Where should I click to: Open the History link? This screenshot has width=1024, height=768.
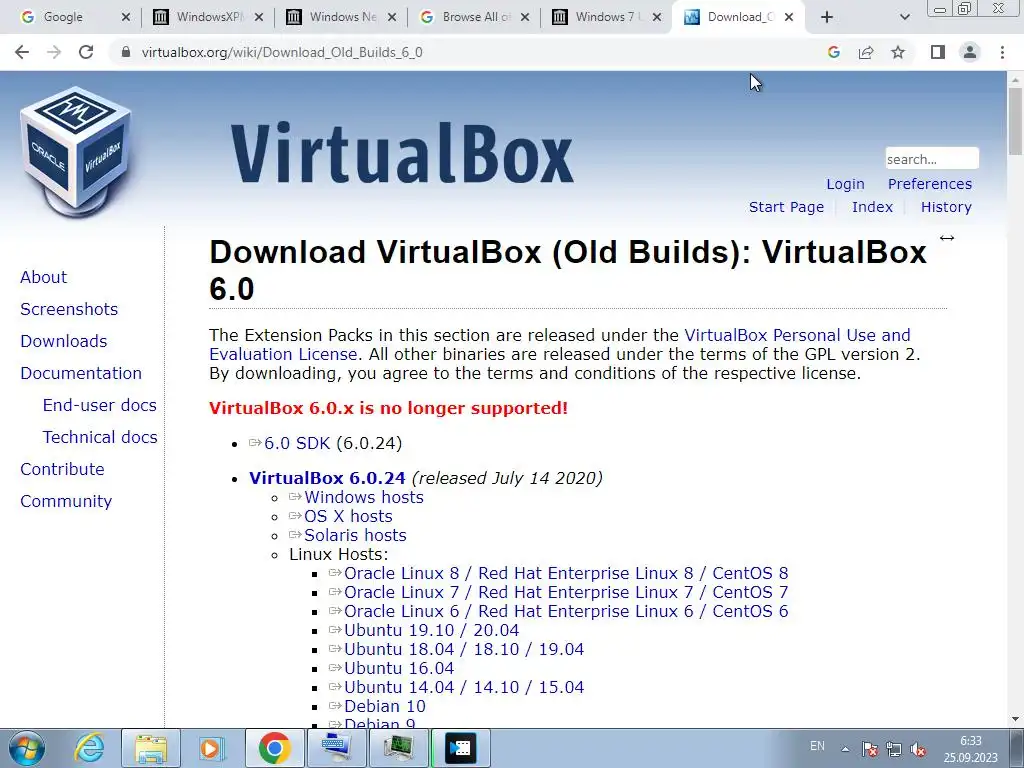pyautogui.click(x=946, y=207)
